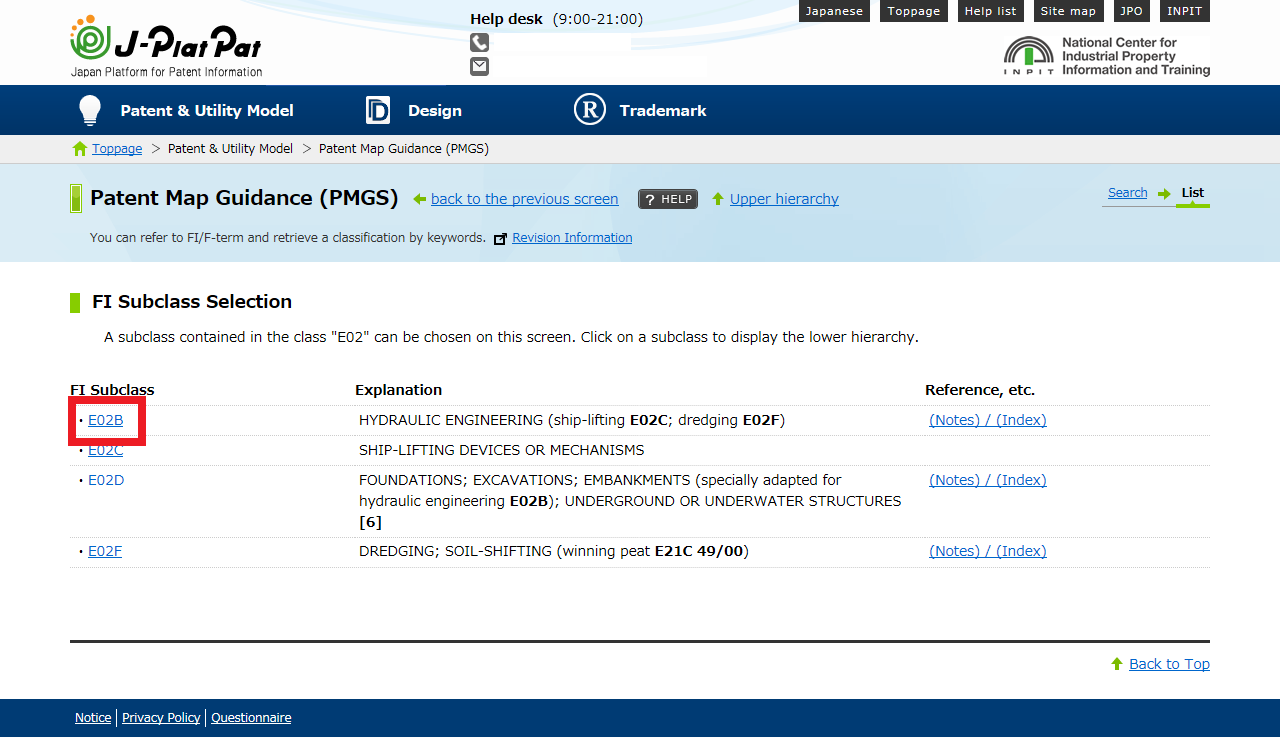Image resolution: width=1280 pixels, height=738 pixels.
Task: Click the green home icon in breadcrumb
Action: pyautogui.click(x=80, y=149)
